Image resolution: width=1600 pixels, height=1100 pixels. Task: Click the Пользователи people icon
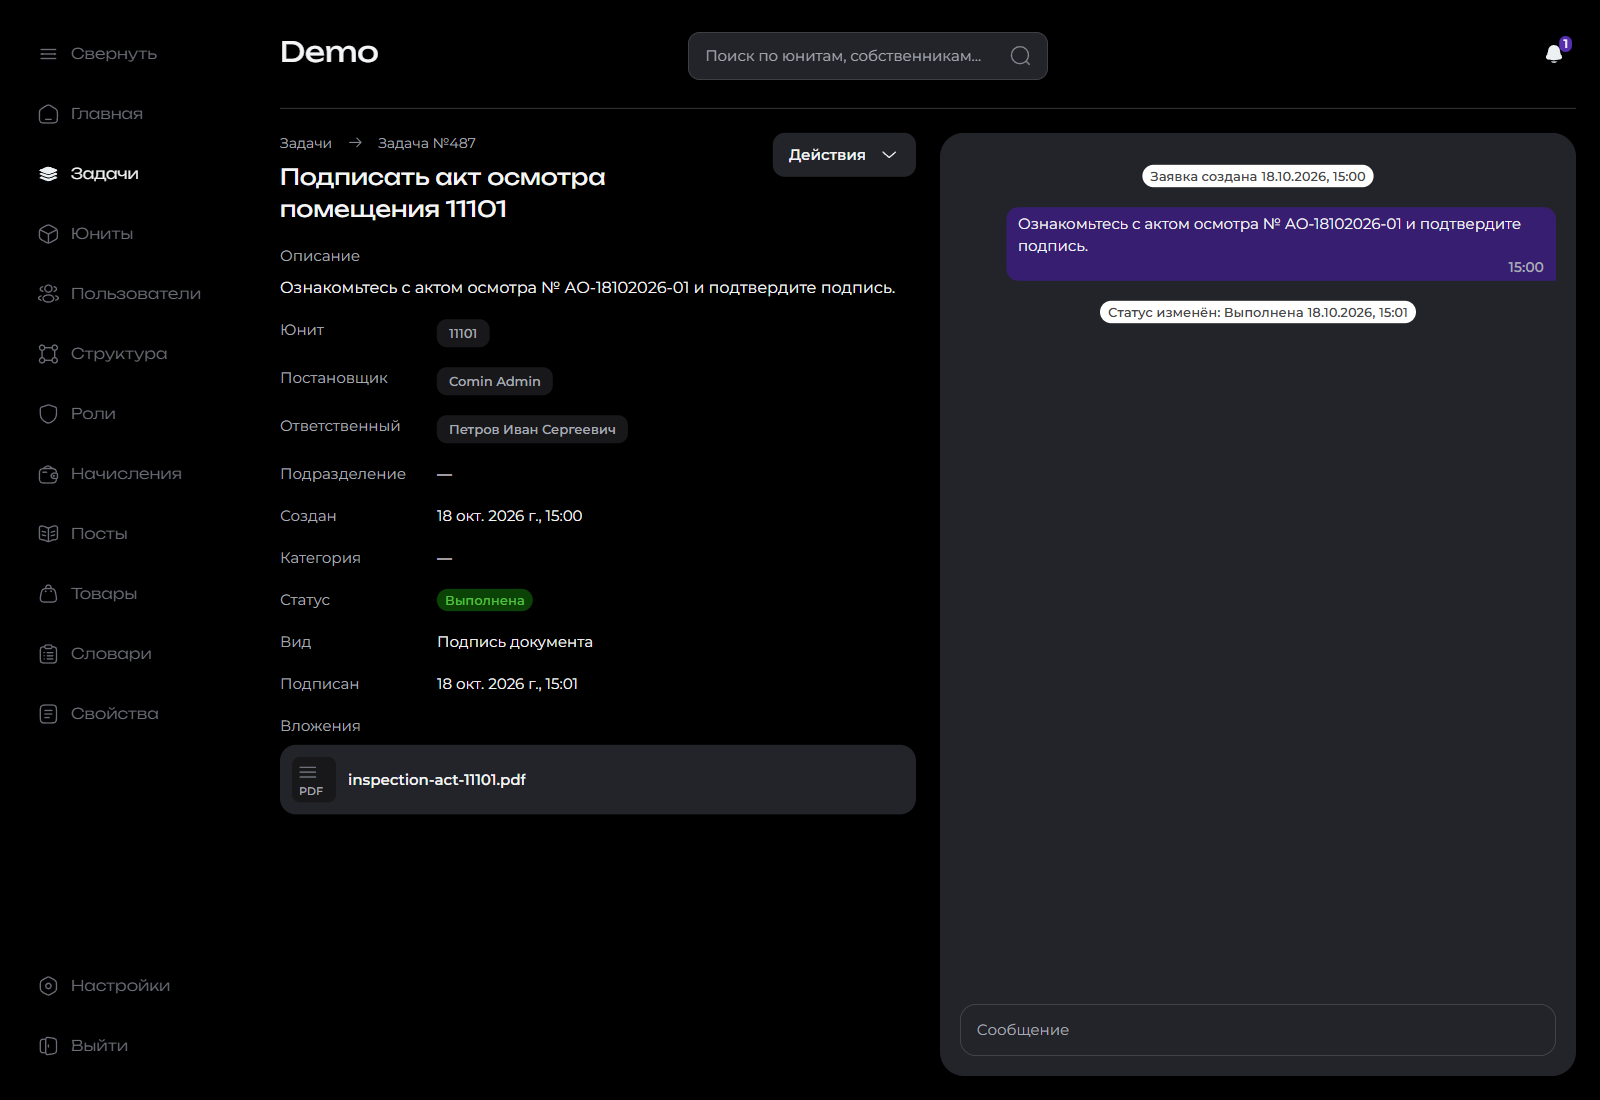(x=48, y=294)
